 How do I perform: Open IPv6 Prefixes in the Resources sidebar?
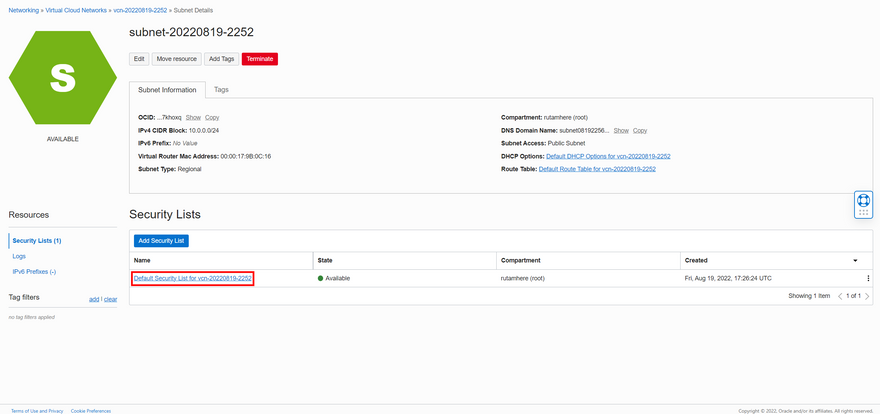[x=34, y=272]
